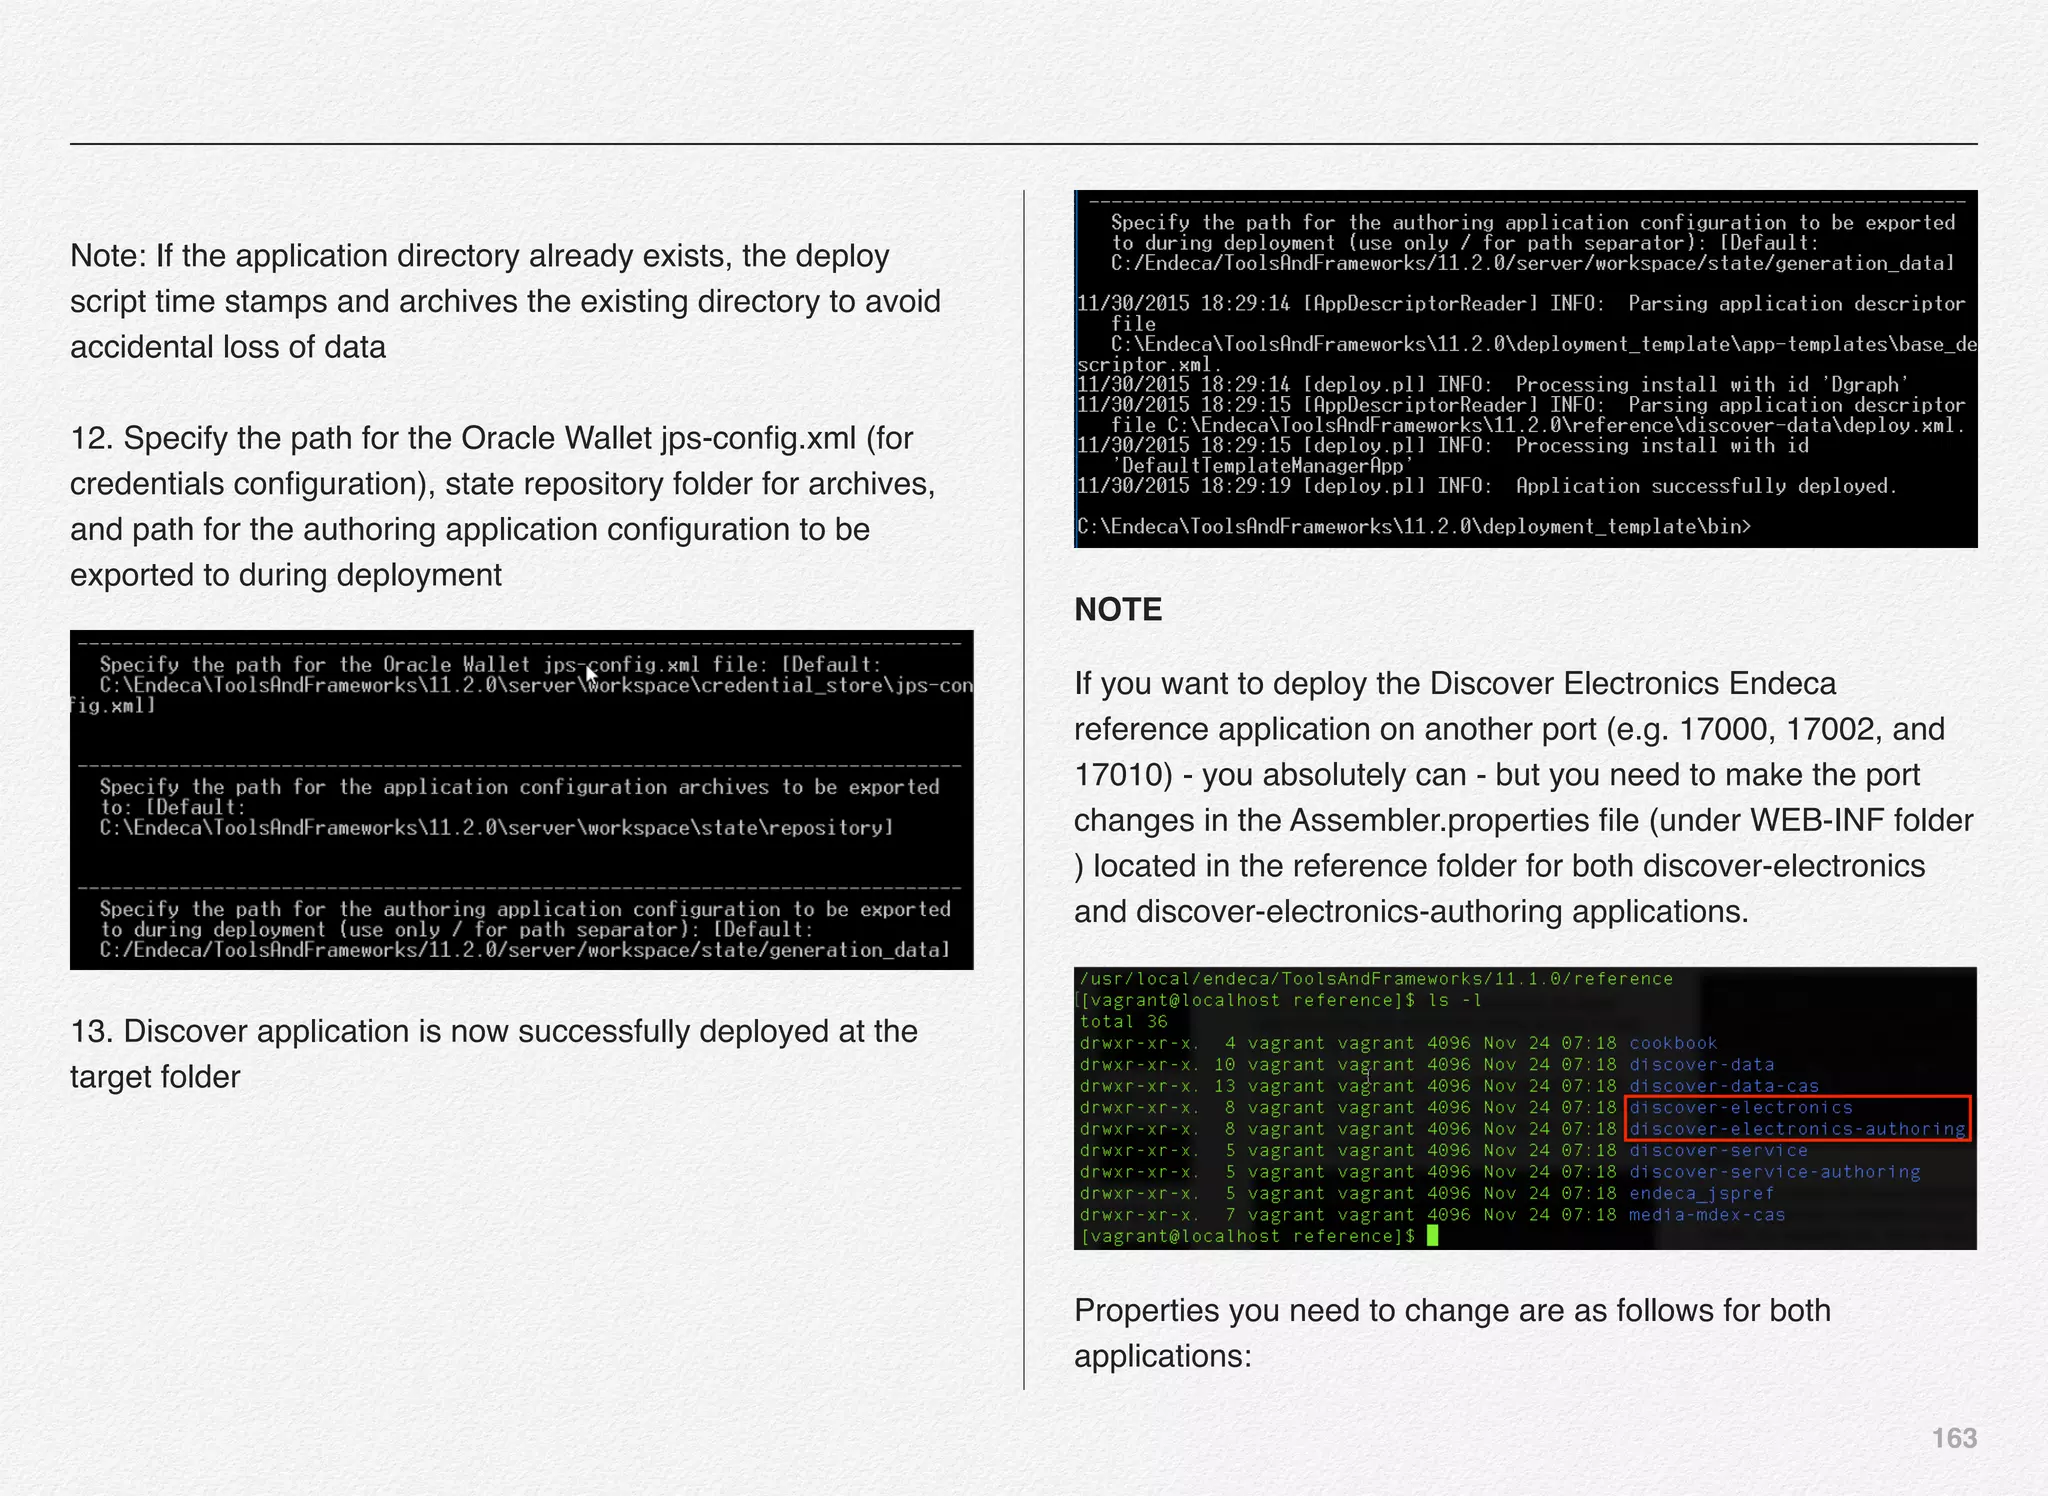Click the 'discover-service' directory entry
This screenshot has width=2048, height=1496.
click(1719, 1151)
